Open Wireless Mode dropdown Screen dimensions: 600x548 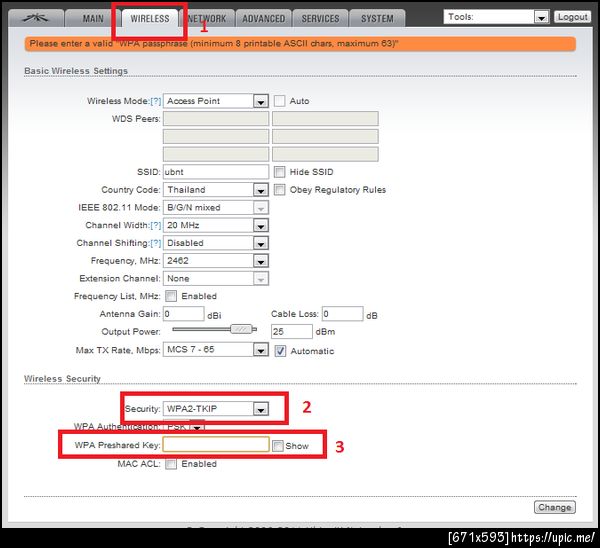pyautogui.click(x=216, y=101)
